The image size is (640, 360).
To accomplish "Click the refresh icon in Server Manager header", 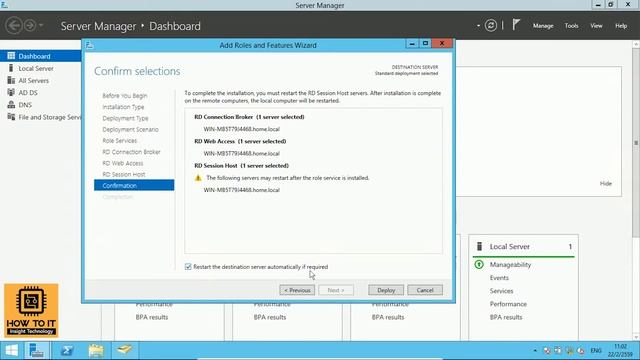I will (491, 25).
